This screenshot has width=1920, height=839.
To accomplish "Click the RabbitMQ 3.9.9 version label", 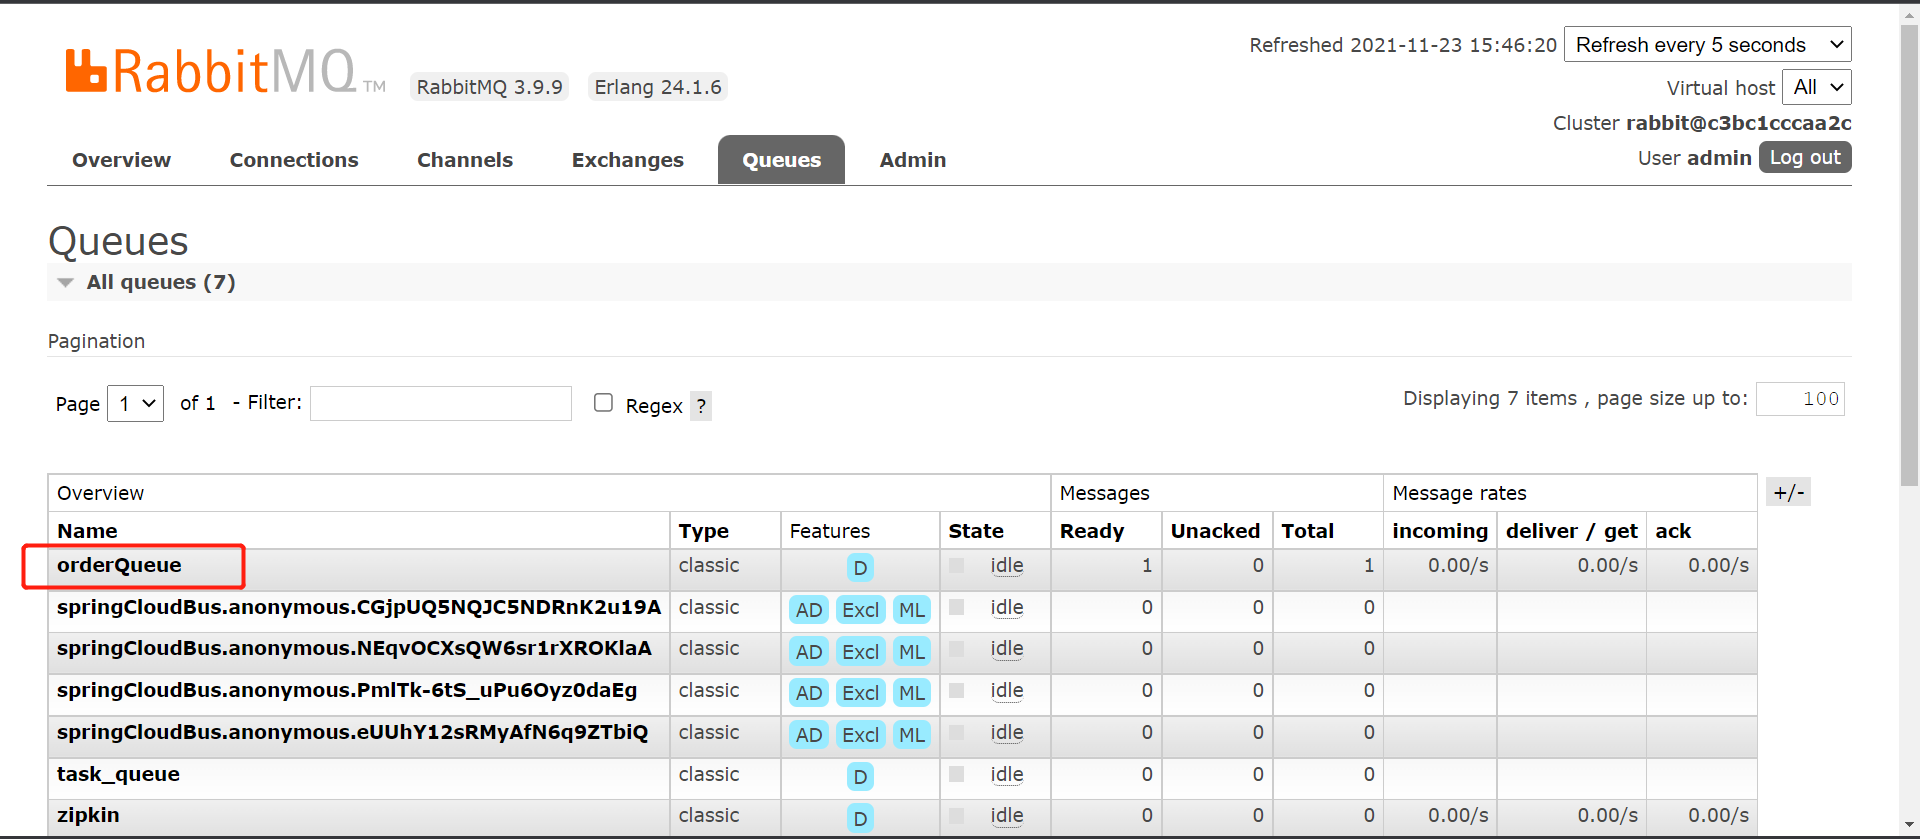I will coord(490,87).
